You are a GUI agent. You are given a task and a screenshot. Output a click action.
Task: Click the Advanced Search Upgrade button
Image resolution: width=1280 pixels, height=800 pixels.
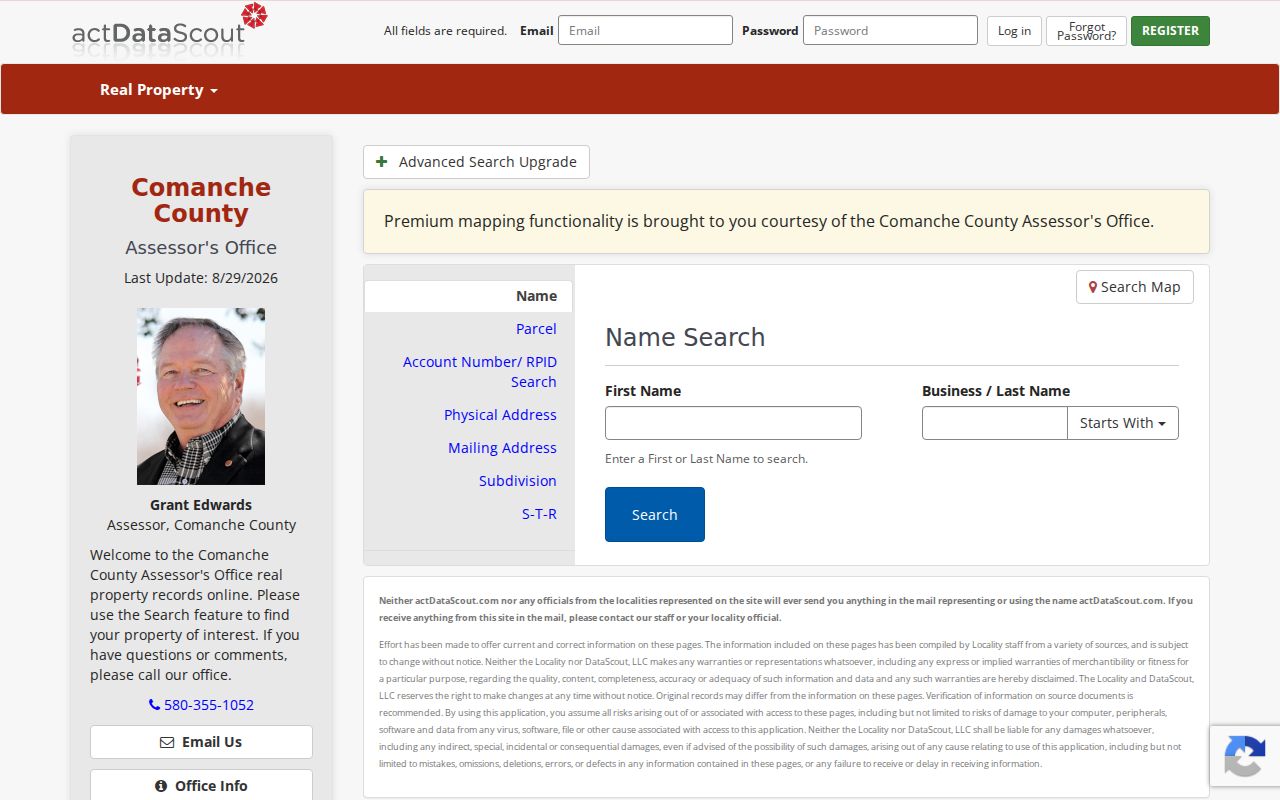coord(476,162)
